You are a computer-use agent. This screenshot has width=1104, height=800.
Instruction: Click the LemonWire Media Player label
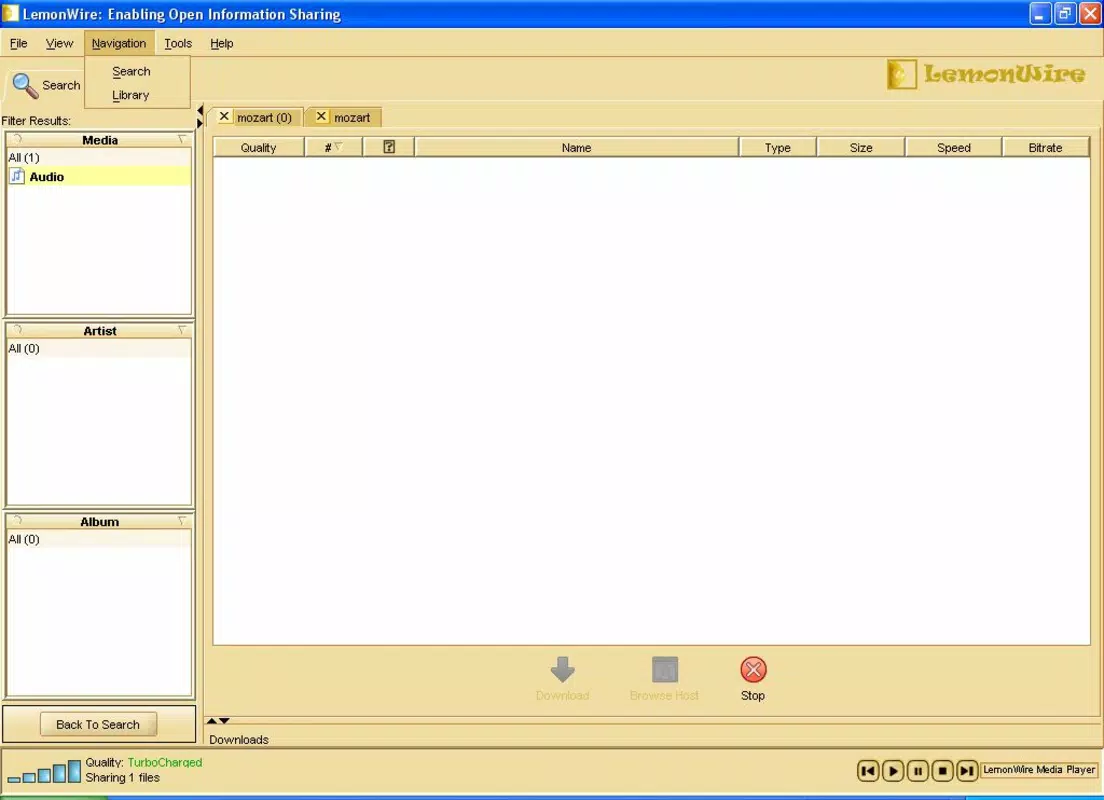coord(1039,770)
